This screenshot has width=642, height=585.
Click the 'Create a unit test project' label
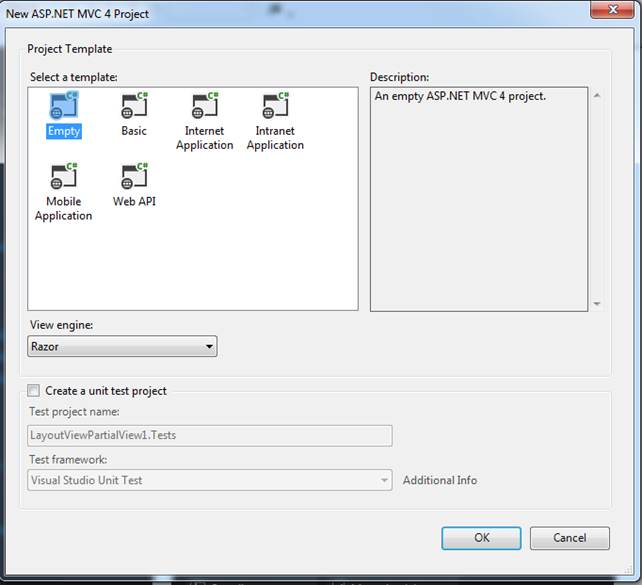106,391
